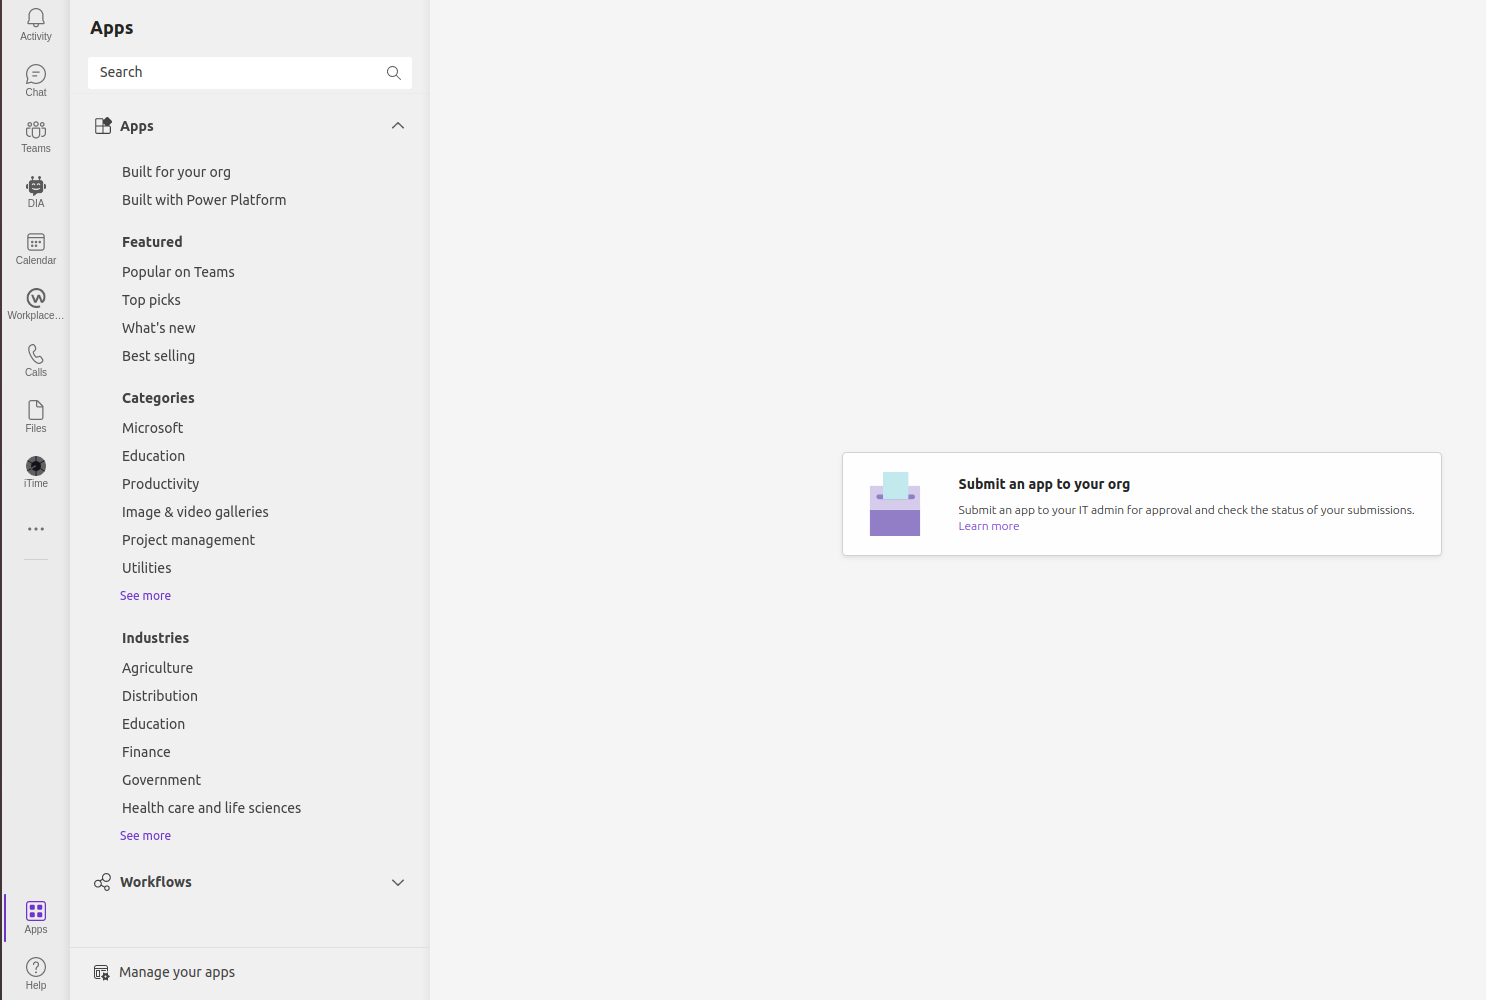
Task: Open What's new list
Action: 158,328
